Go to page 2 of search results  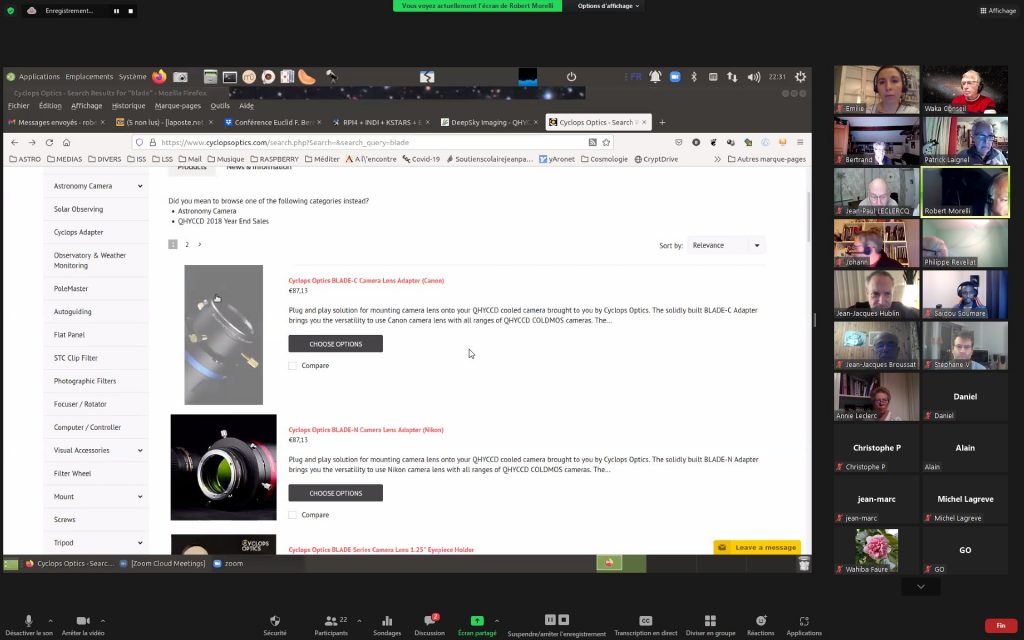187,244
